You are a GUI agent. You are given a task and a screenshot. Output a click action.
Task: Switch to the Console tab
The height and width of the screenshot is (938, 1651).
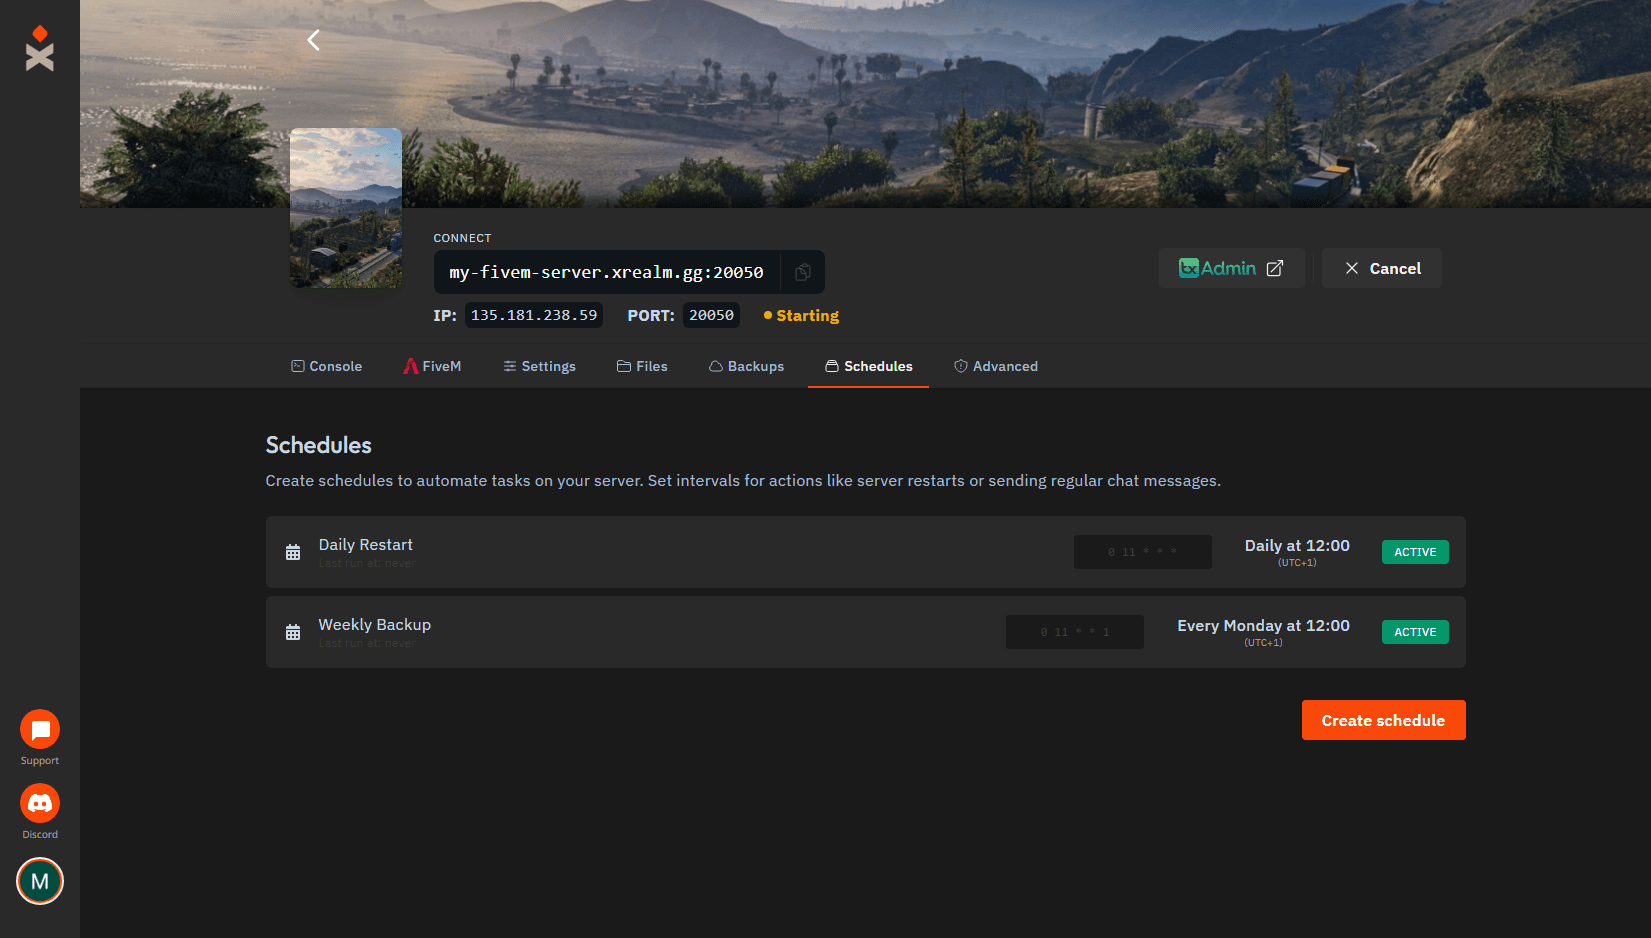pyautogui.click(x=326, y=366)
